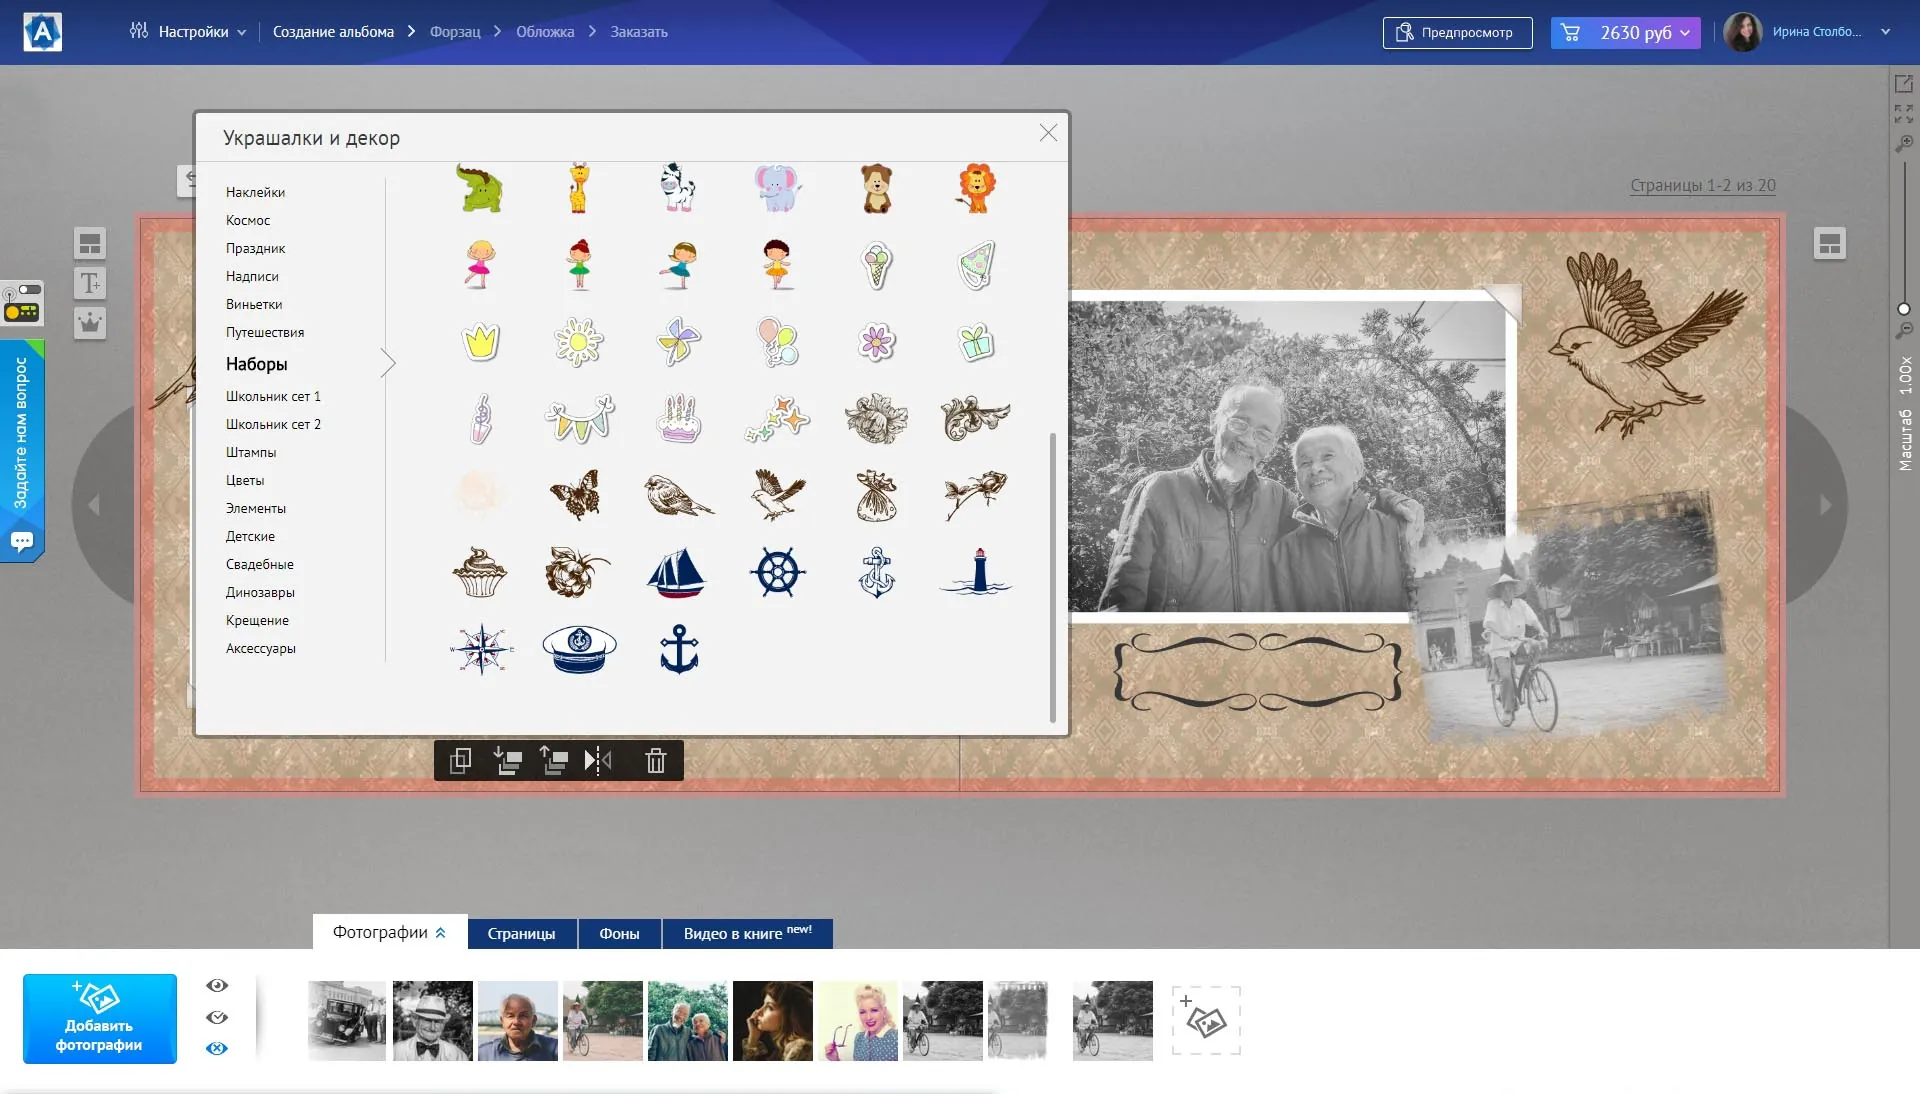Go to the Форзац step
Image resolution: width=1920 pixels, height=1094 pixels.
click(x=455, y=32)
